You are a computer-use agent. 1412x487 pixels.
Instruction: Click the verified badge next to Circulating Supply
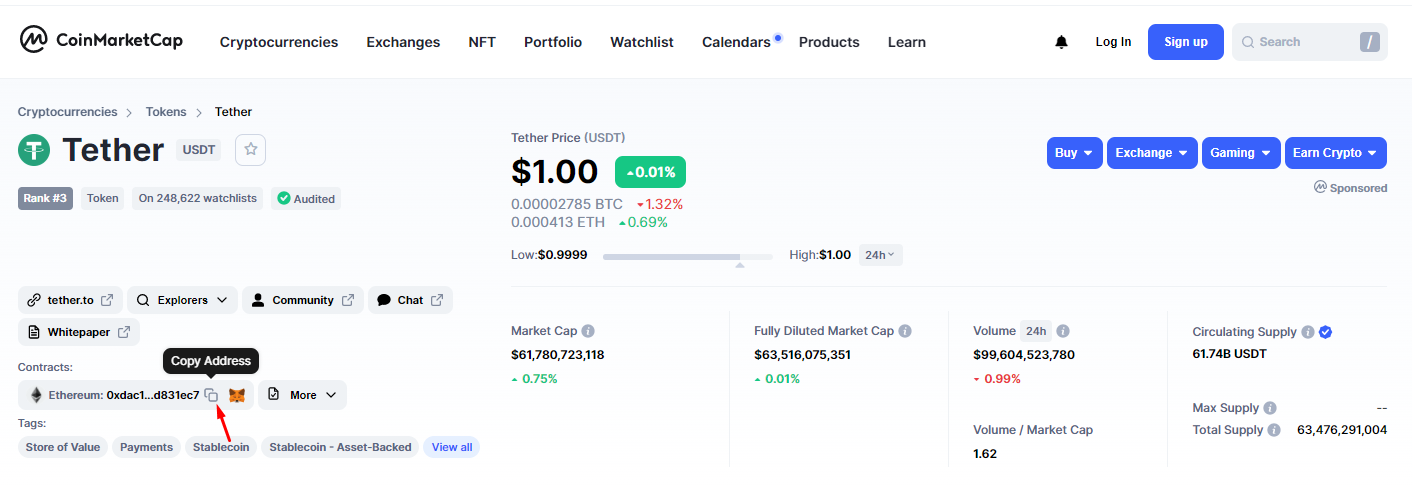coord(1325,332)
